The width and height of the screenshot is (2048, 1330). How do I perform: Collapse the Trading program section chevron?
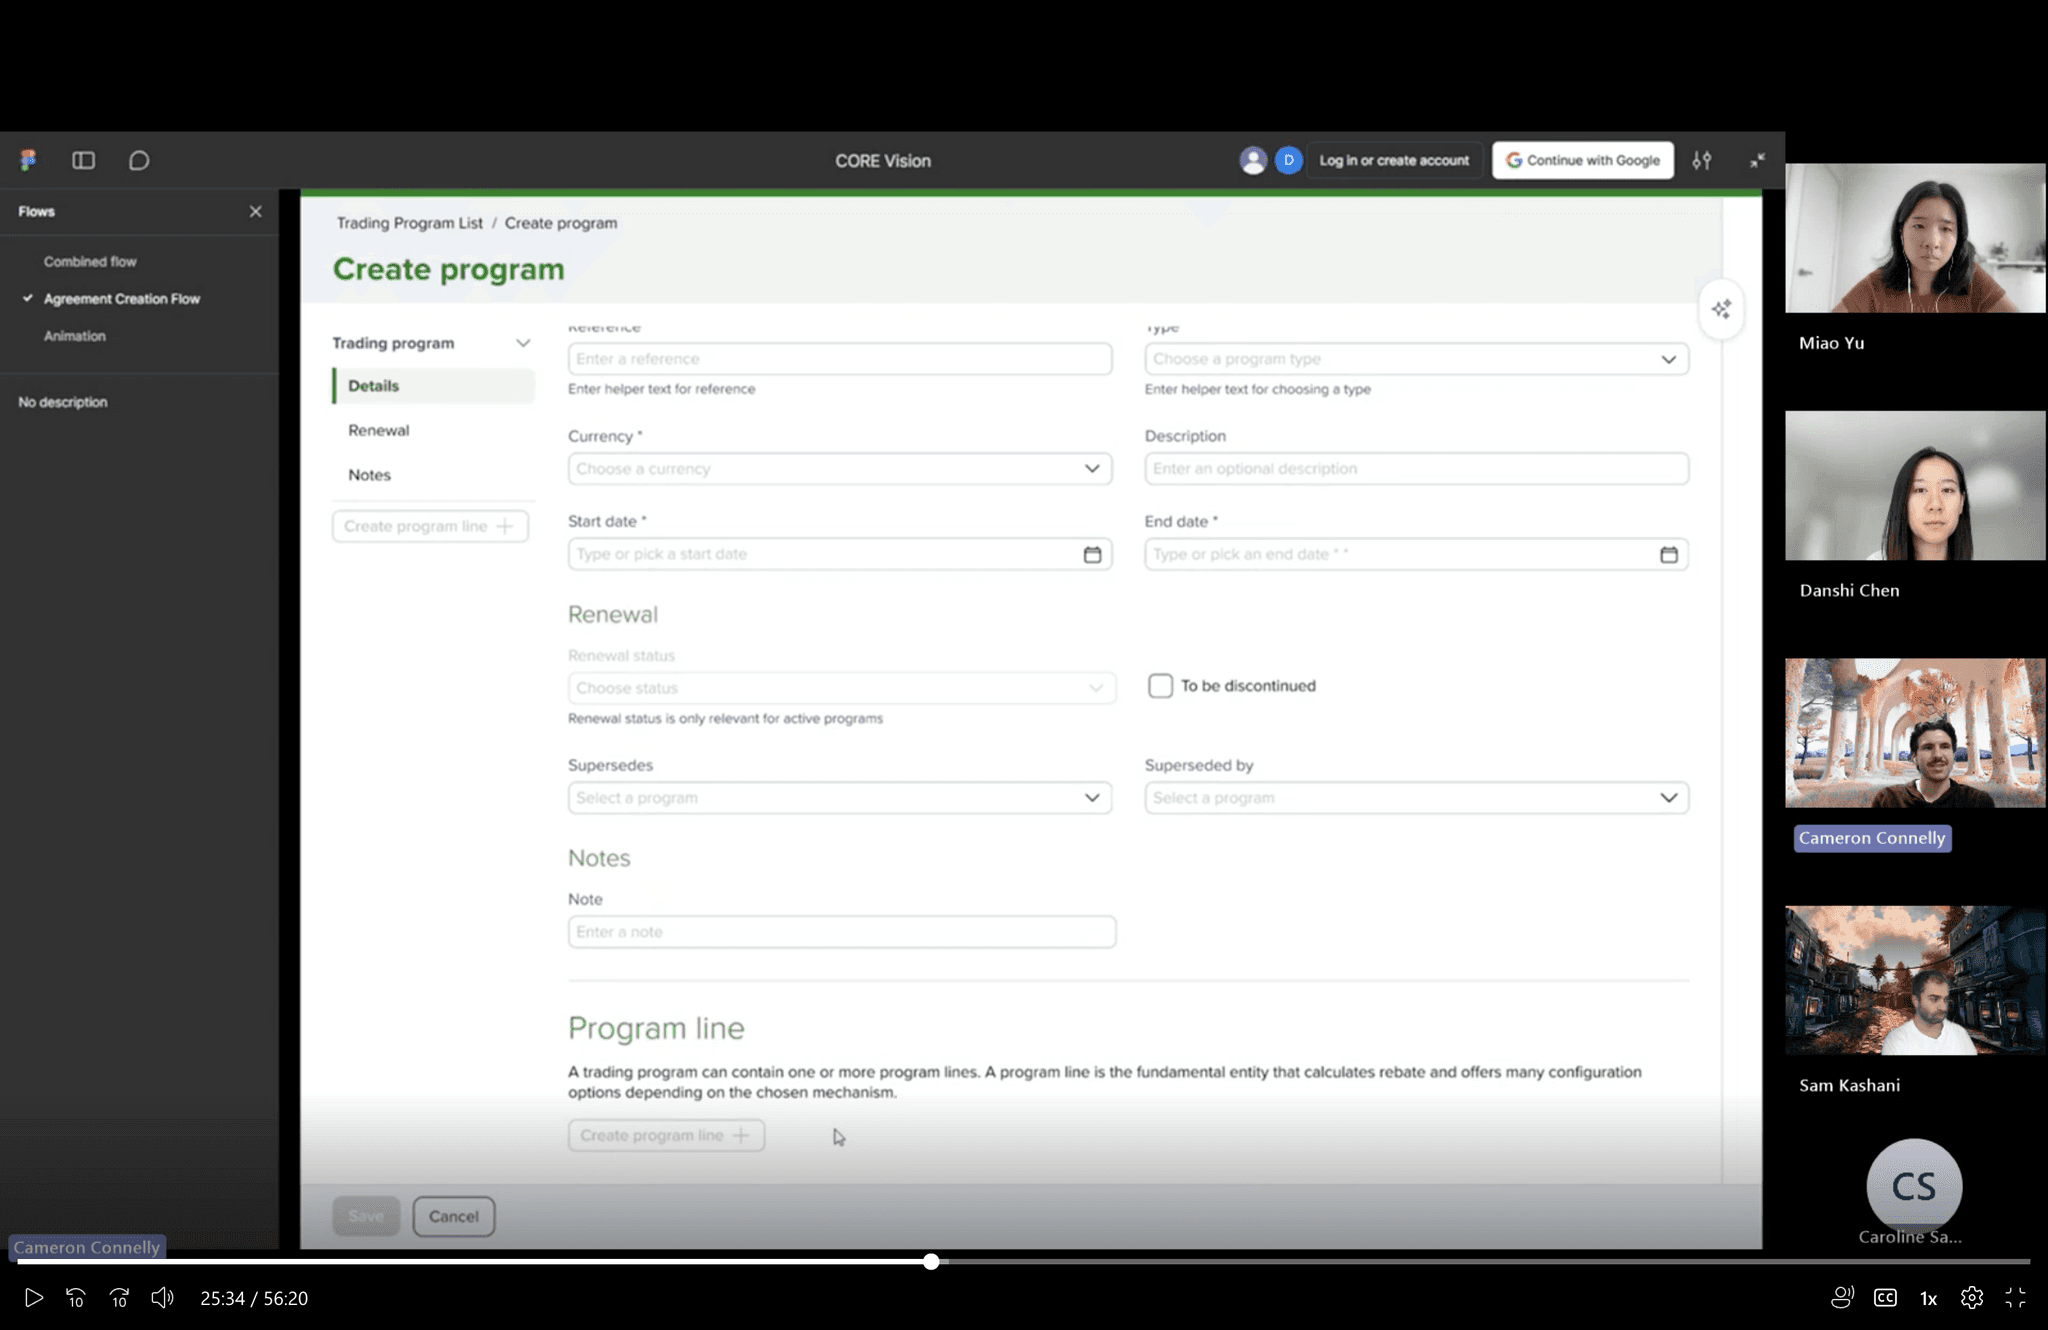(522, 343)
